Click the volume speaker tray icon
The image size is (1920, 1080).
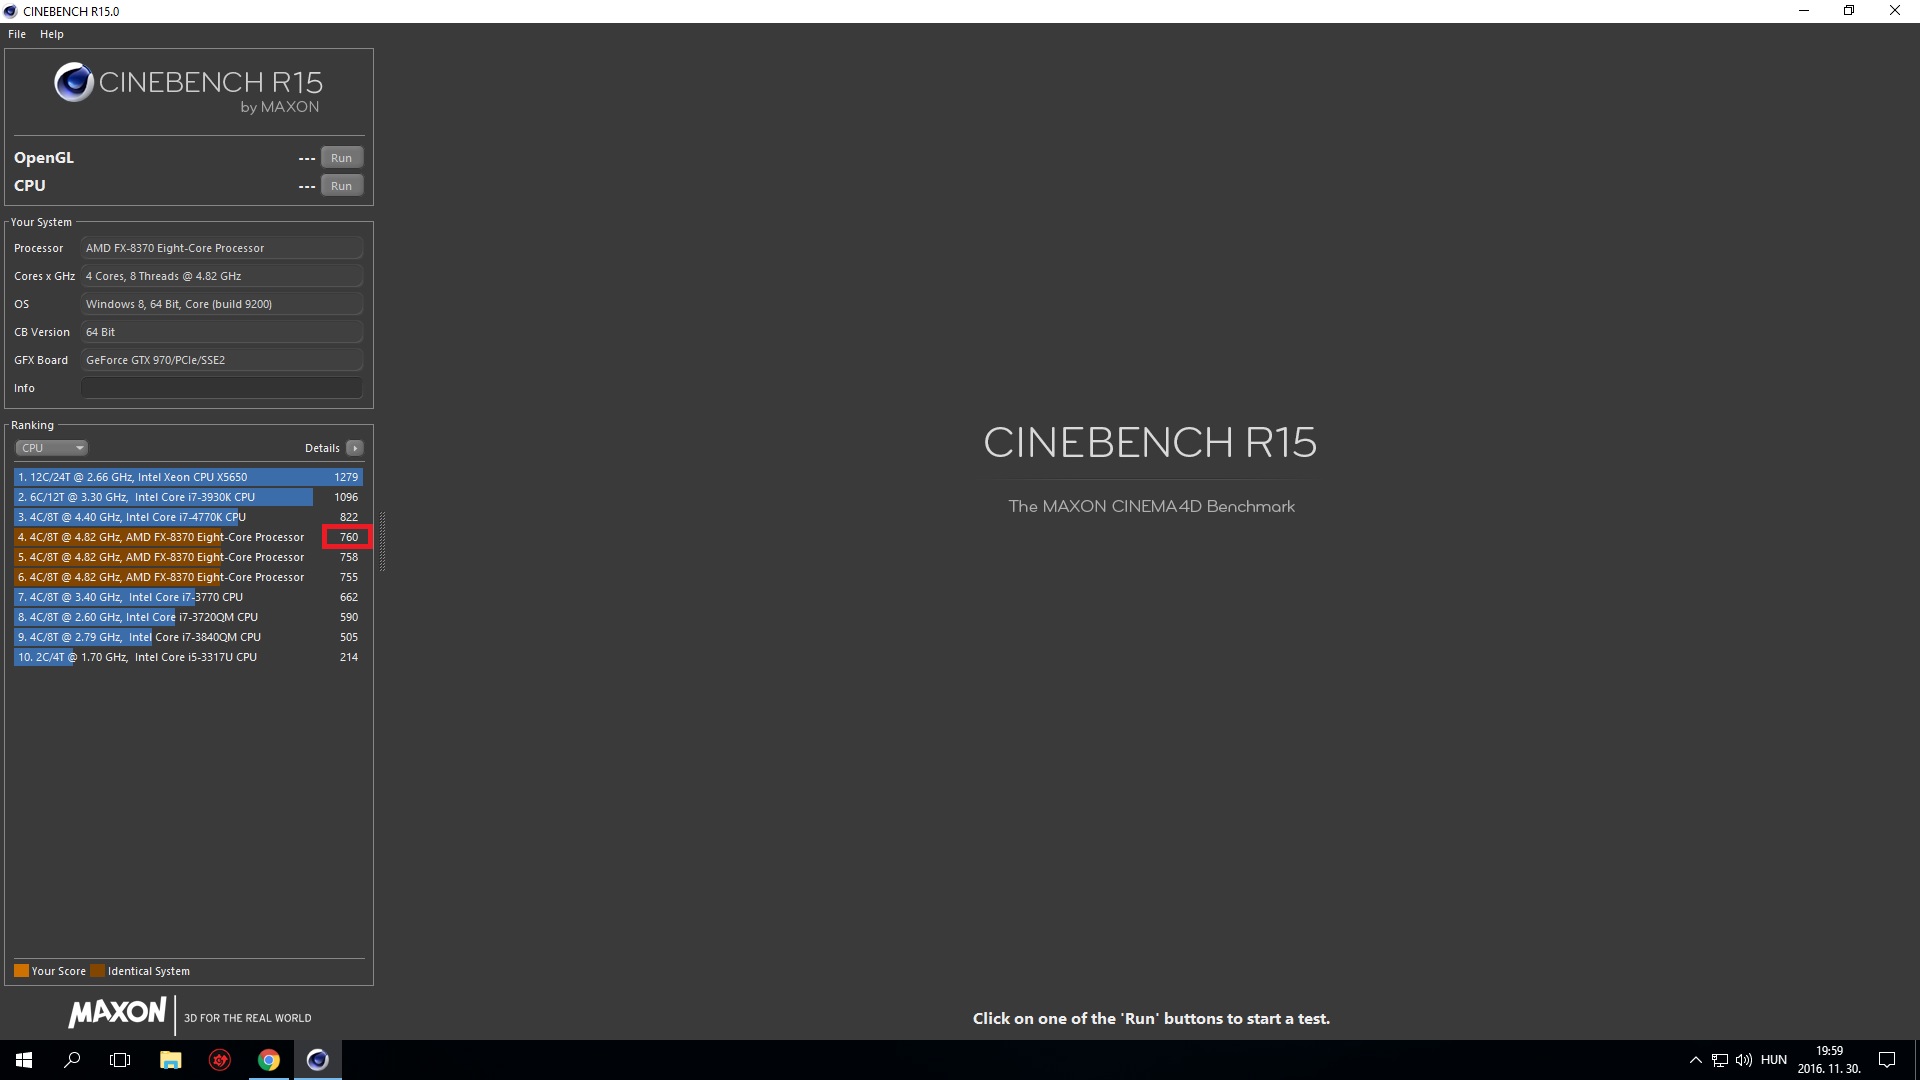(1744, 1060)
